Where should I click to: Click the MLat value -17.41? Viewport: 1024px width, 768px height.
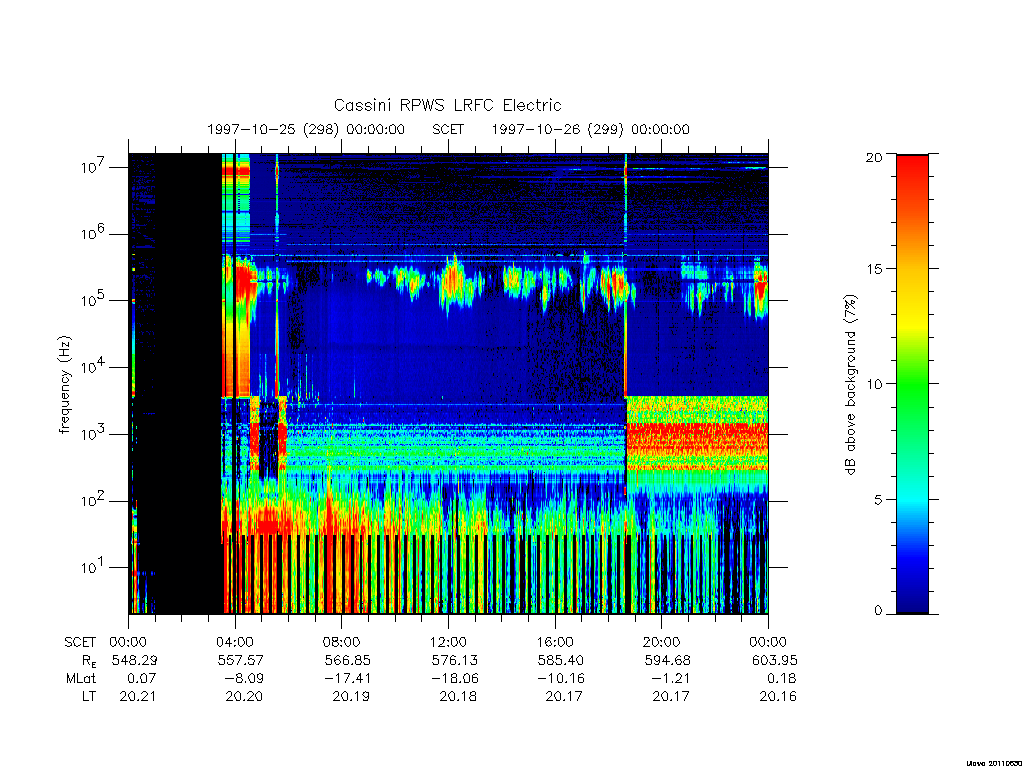pyautogui.click(x=347, y=679)
